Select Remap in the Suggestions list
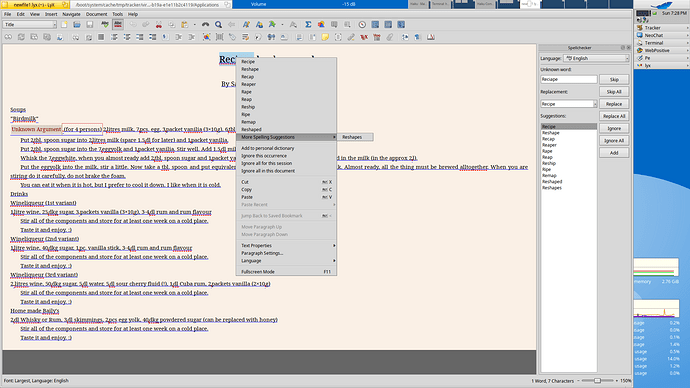The height and width of the screenshot is (388, 690). 569,176
